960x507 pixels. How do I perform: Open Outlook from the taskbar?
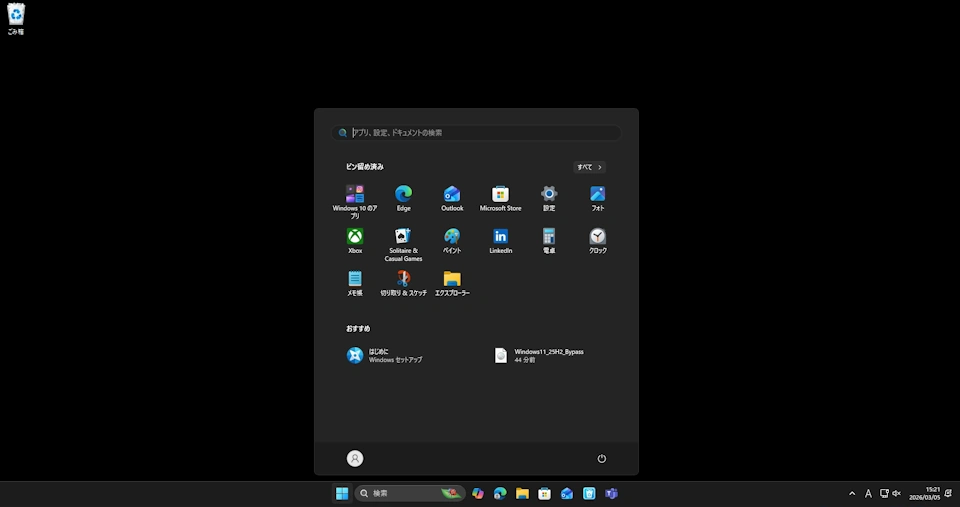coord(567,494)
